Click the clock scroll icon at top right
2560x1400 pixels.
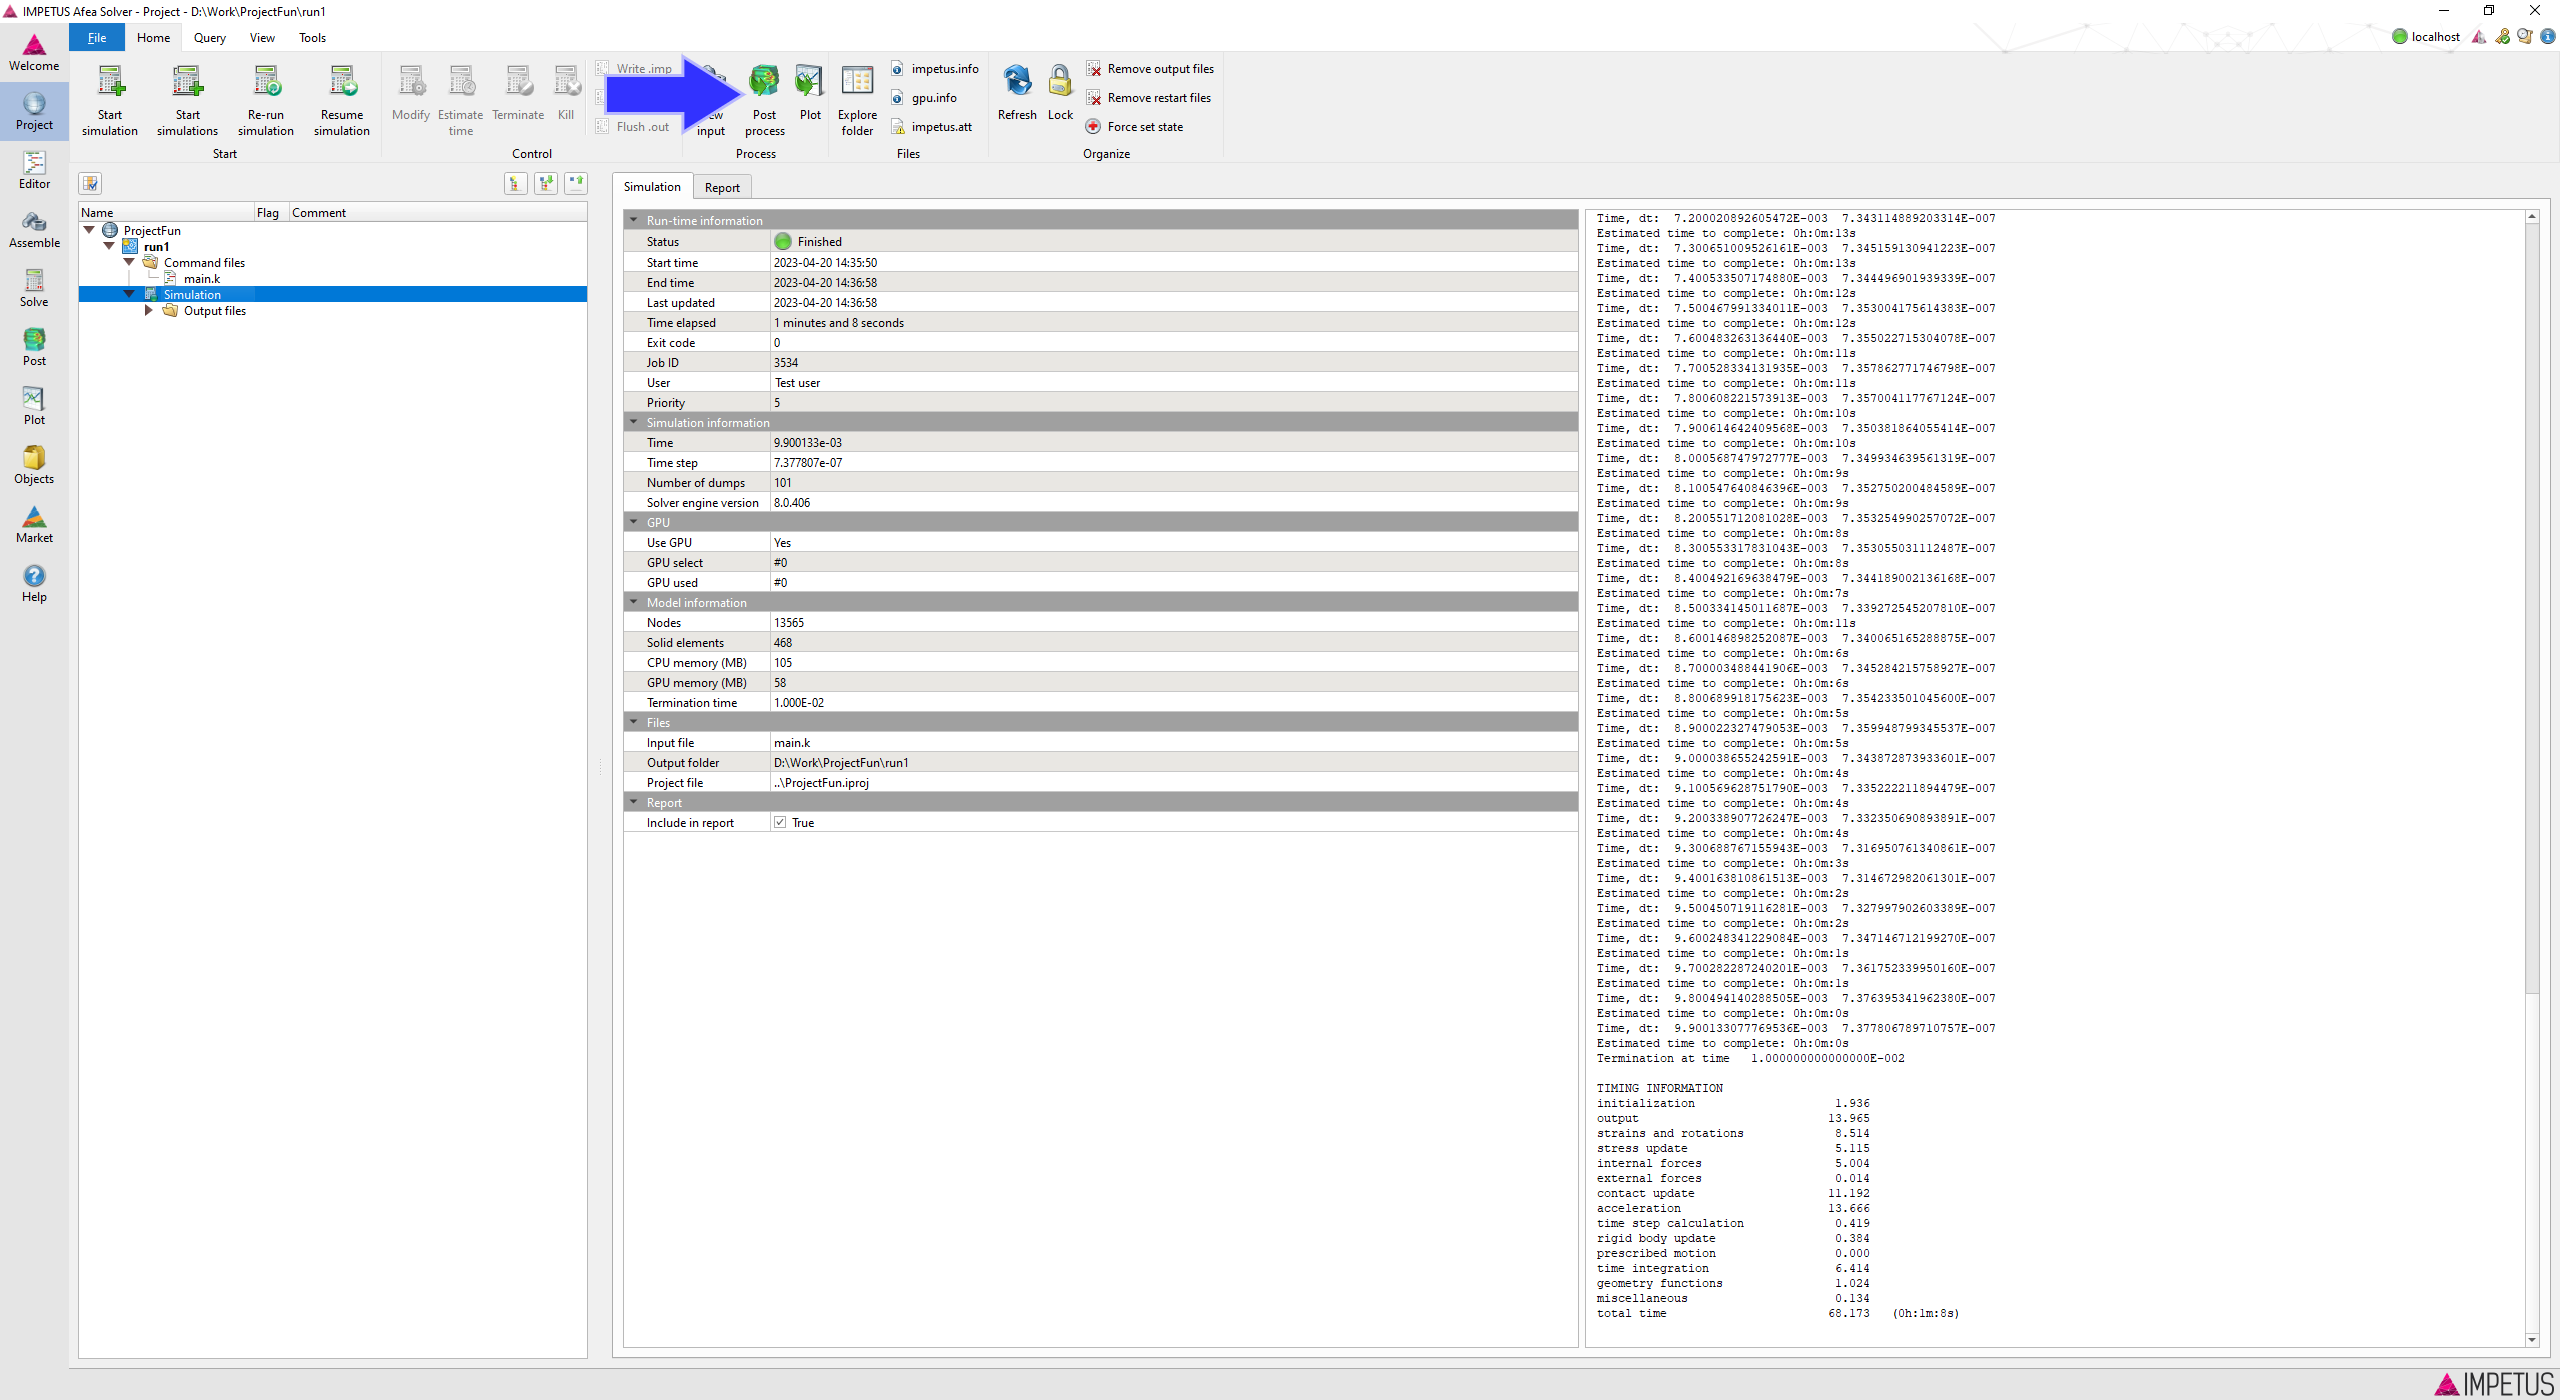[2525, 37]
